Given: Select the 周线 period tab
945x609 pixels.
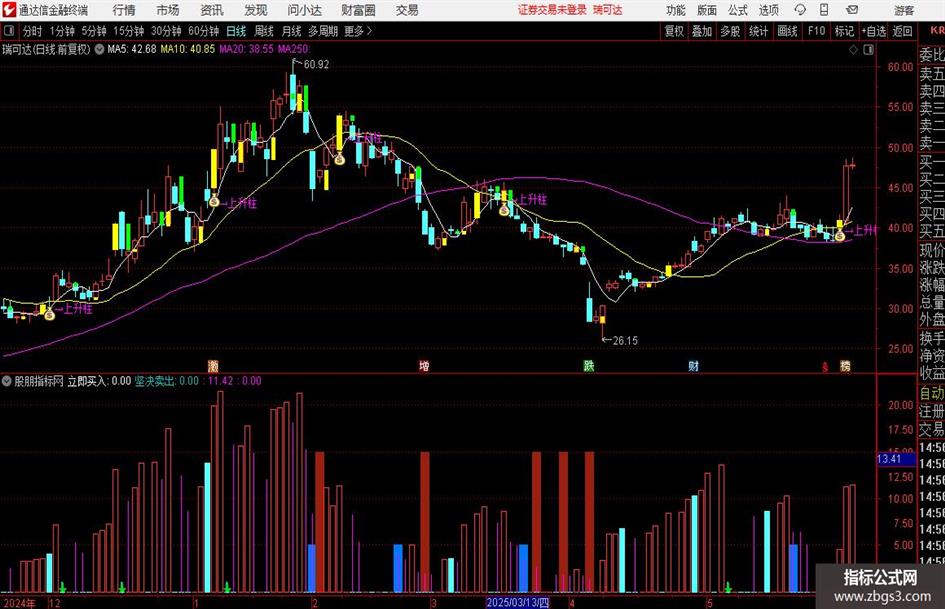Looking at the screenshot, I should tap(264, 31).
